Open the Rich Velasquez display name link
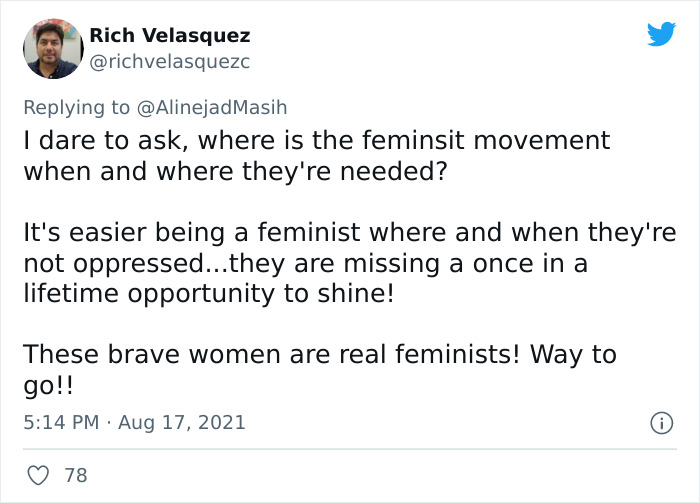The image size is (700, 503). coord(170,36)
